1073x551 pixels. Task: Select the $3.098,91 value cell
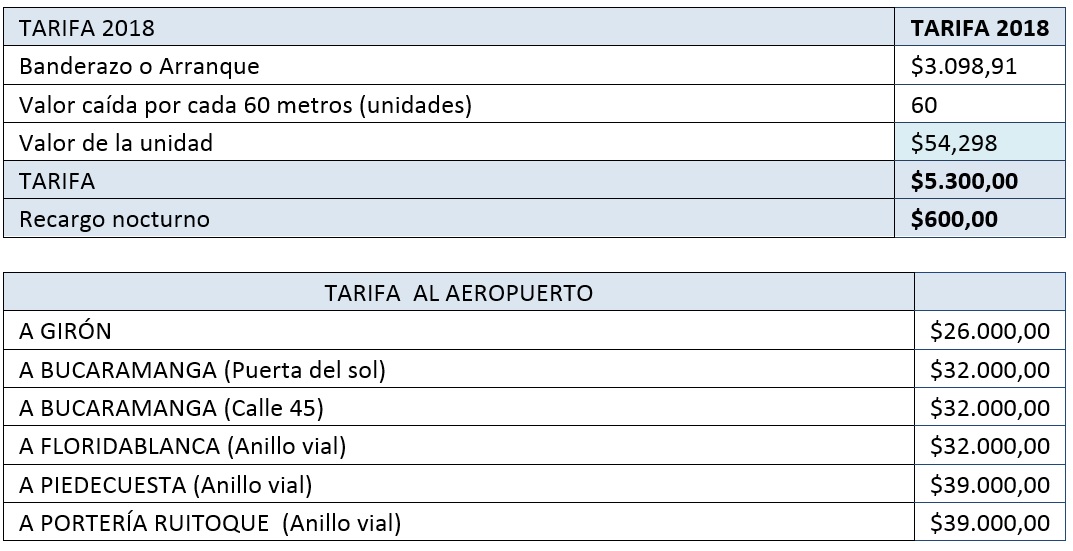pos(980,66)
